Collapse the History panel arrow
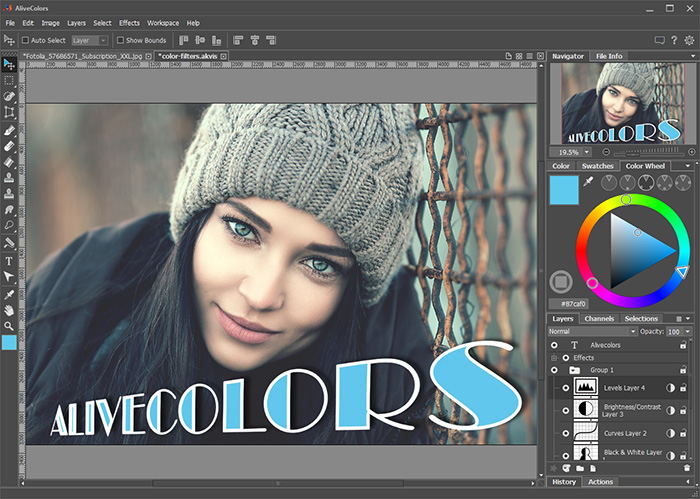This screenshot has width=700, height=499. click(x=688, y=482)
